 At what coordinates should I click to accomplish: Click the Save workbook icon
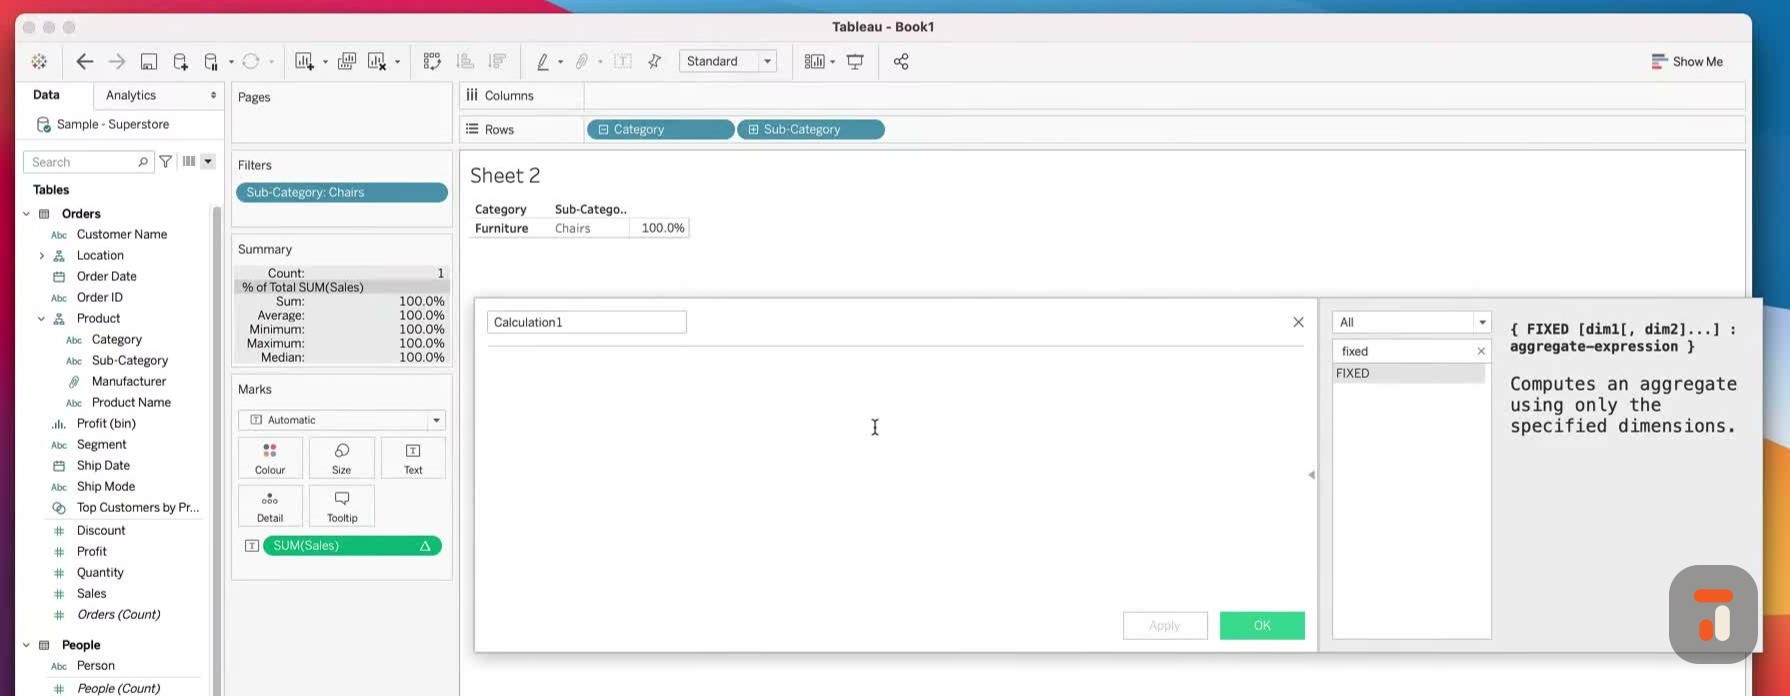point(149,62)
